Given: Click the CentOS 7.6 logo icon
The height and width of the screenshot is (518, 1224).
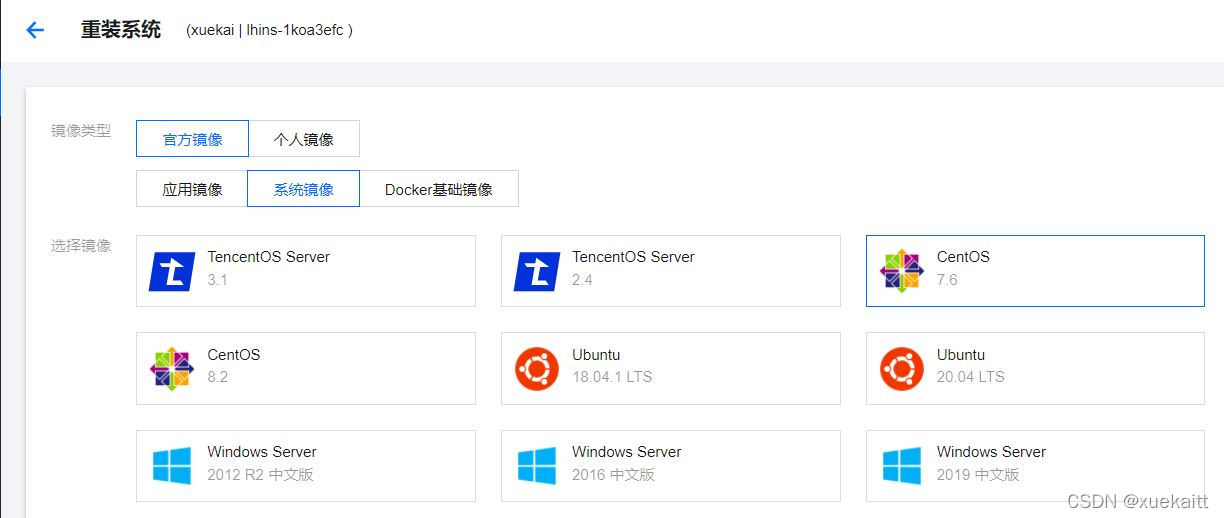Looking at the screenshot, I should click(x=901, y=271).
